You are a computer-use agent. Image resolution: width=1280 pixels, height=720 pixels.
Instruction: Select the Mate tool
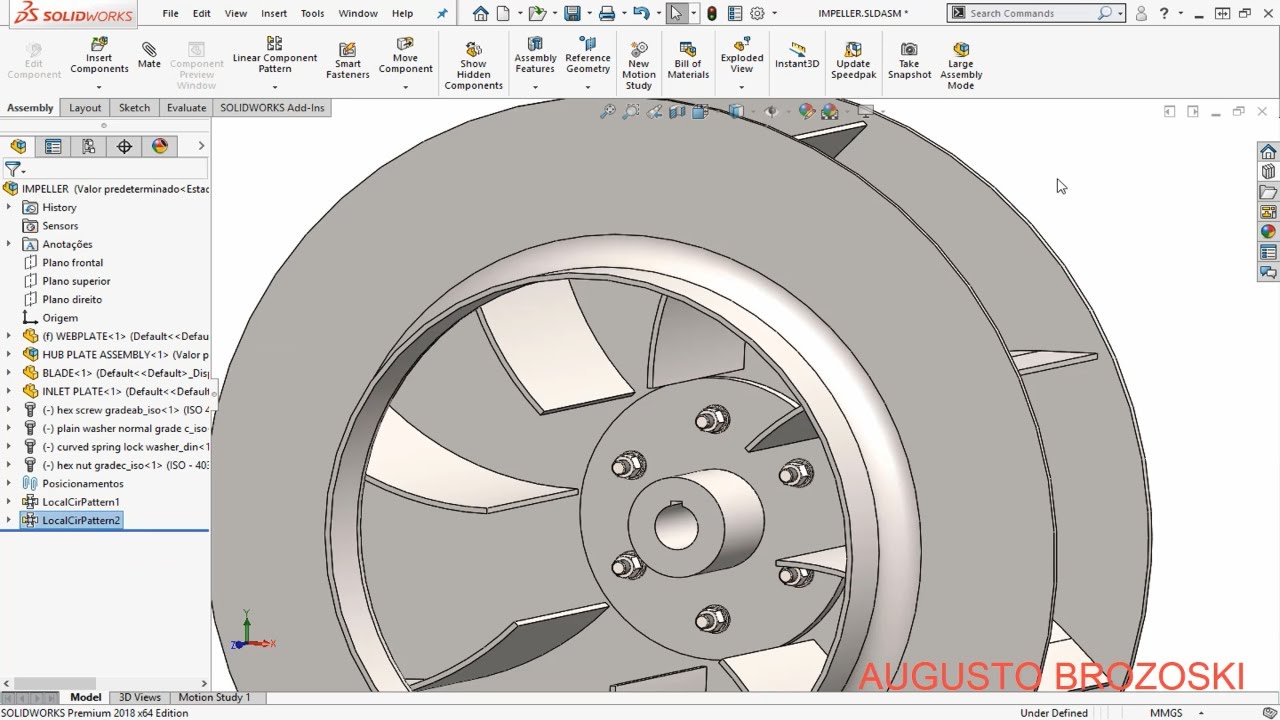pos(149,56)
